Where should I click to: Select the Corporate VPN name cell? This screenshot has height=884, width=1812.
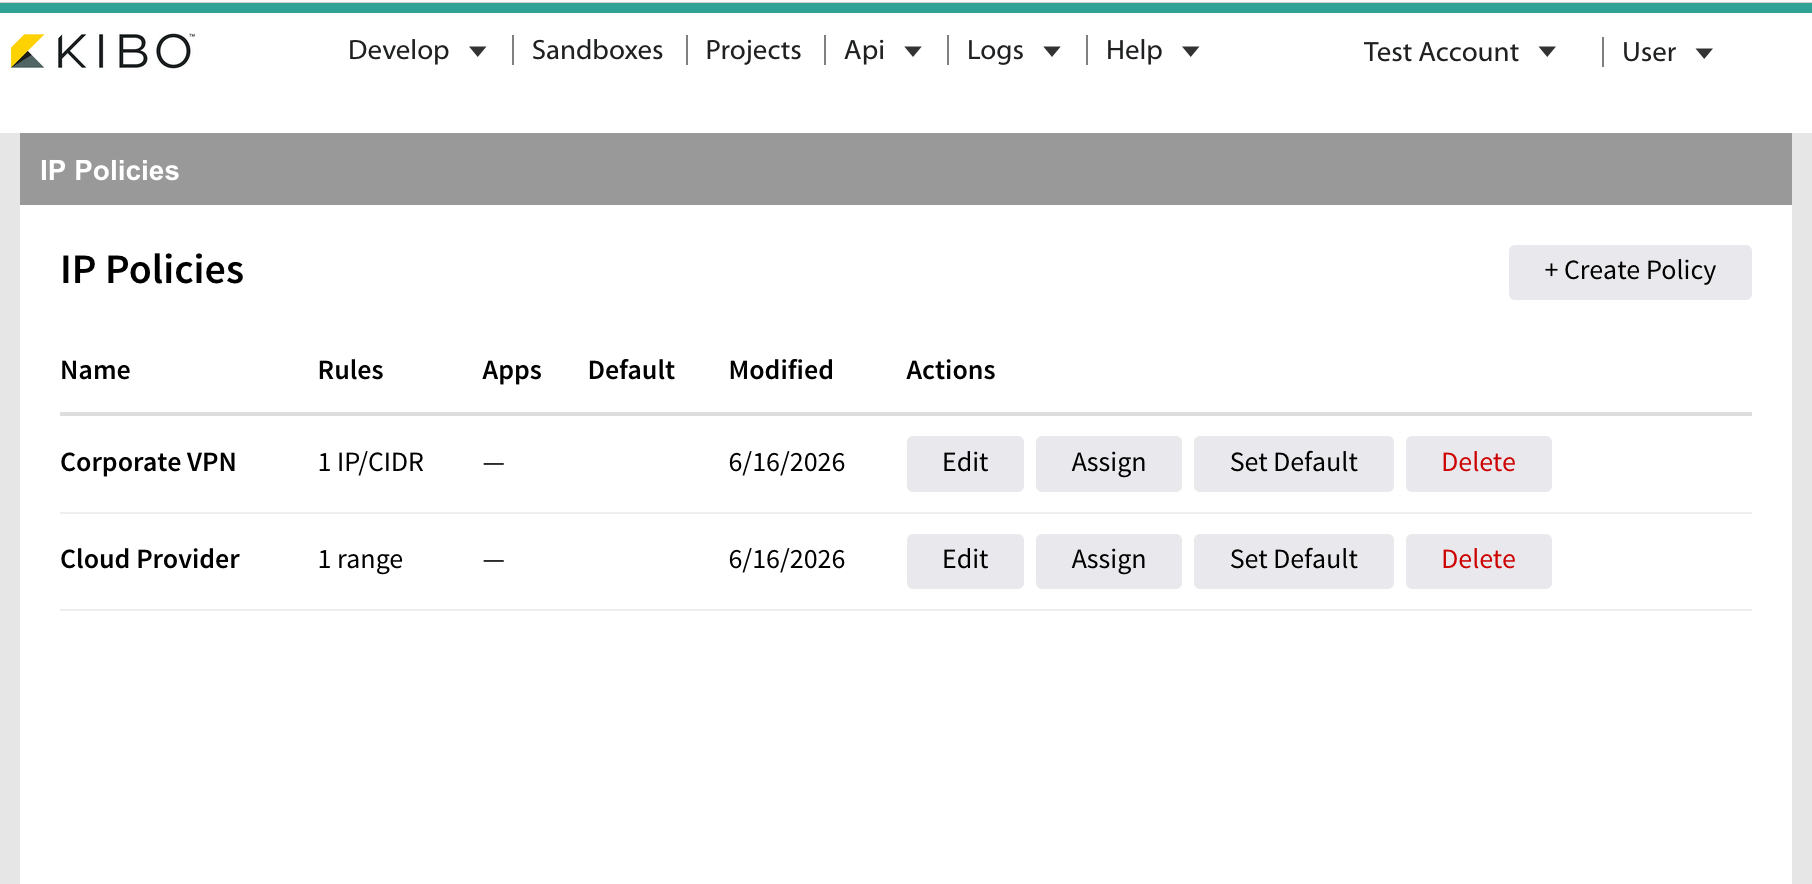coord(148,462)
